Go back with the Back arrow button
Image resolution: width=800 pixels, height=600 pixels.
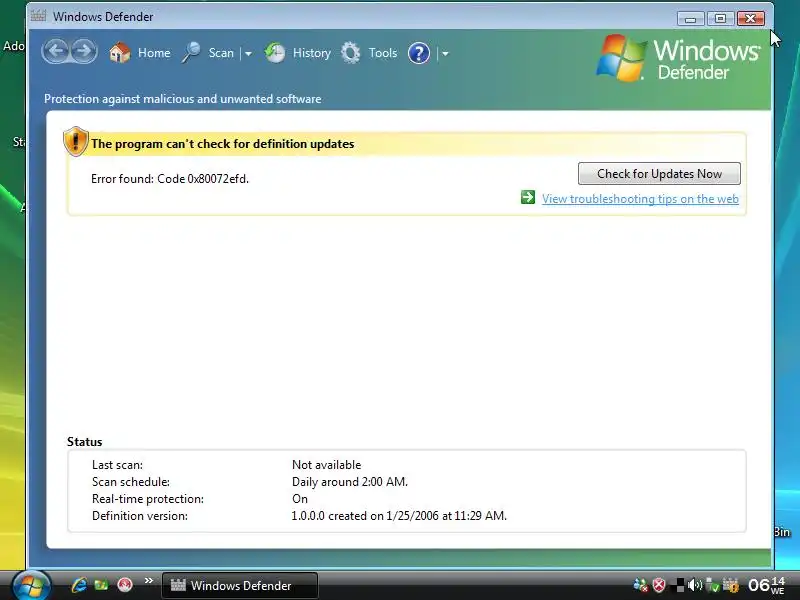coord(56,52)
